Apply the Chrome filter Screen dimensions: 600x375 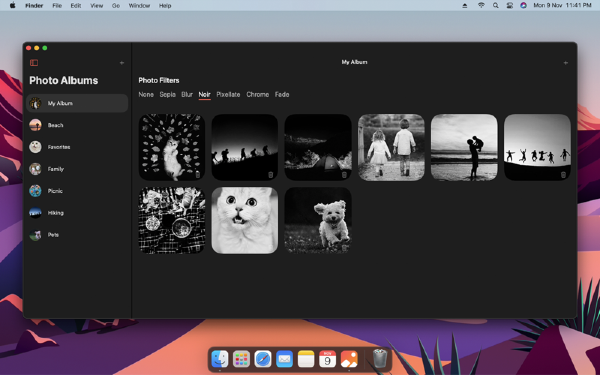[258, 95]
